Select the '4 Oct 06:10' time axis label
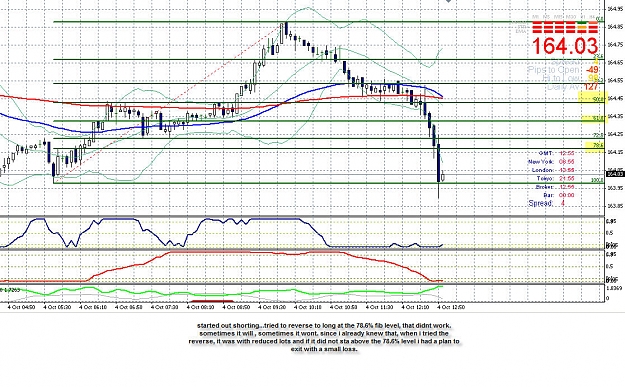 [92, 307]
